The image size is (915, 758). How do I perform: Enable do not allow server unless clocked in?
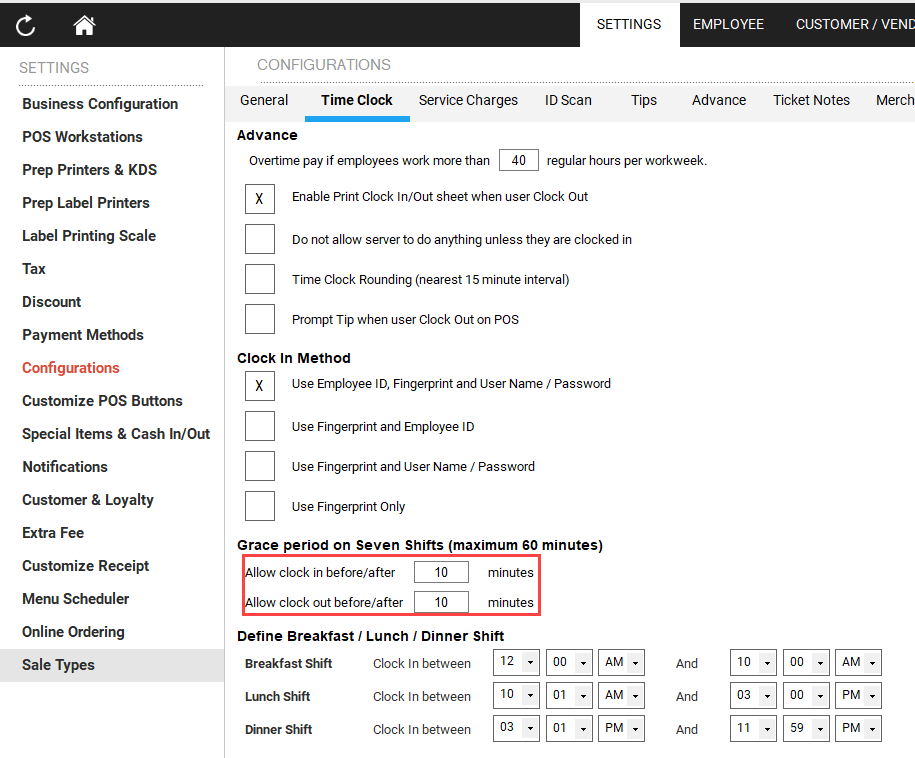[x=260, y=240]
